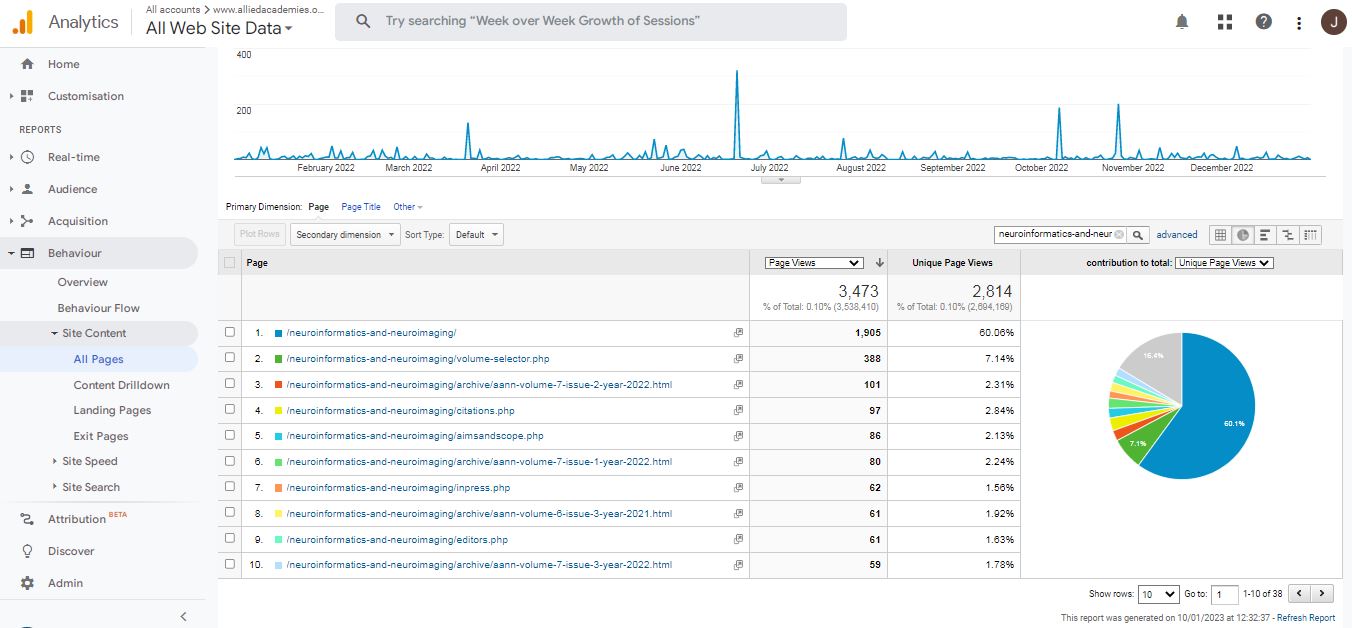Open the Secondary dimension dropdown
The image size is (1352, 628).
[344, 235]
